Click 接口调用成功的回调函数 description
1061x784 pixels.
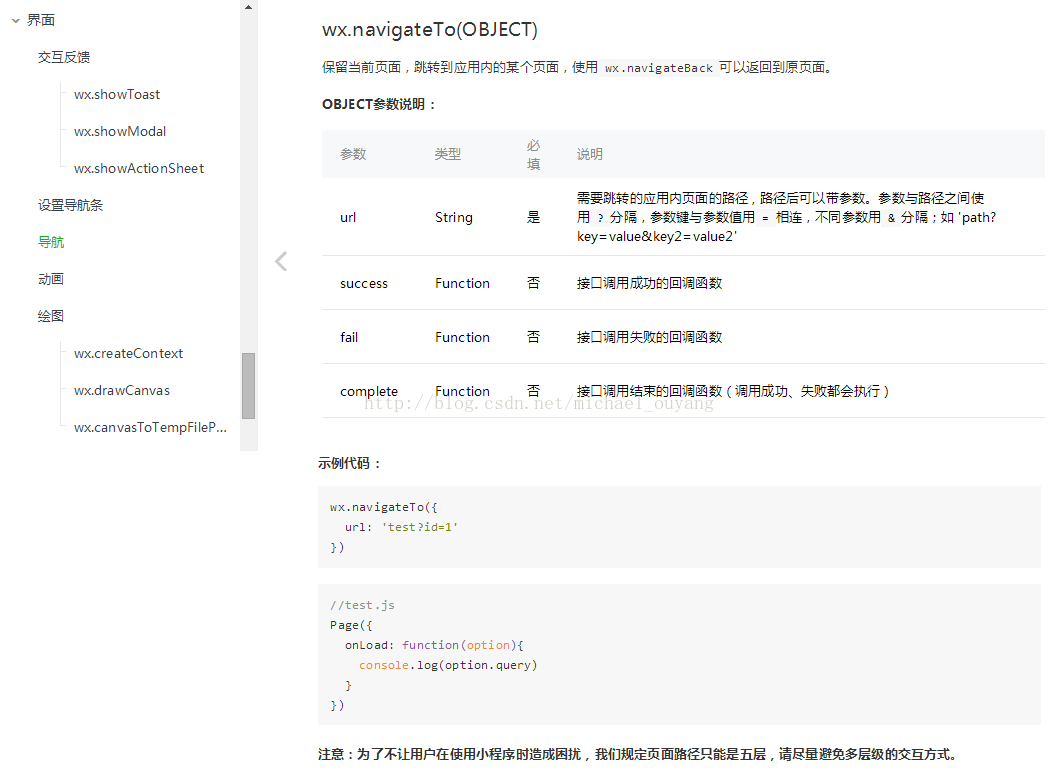point(650,283)
